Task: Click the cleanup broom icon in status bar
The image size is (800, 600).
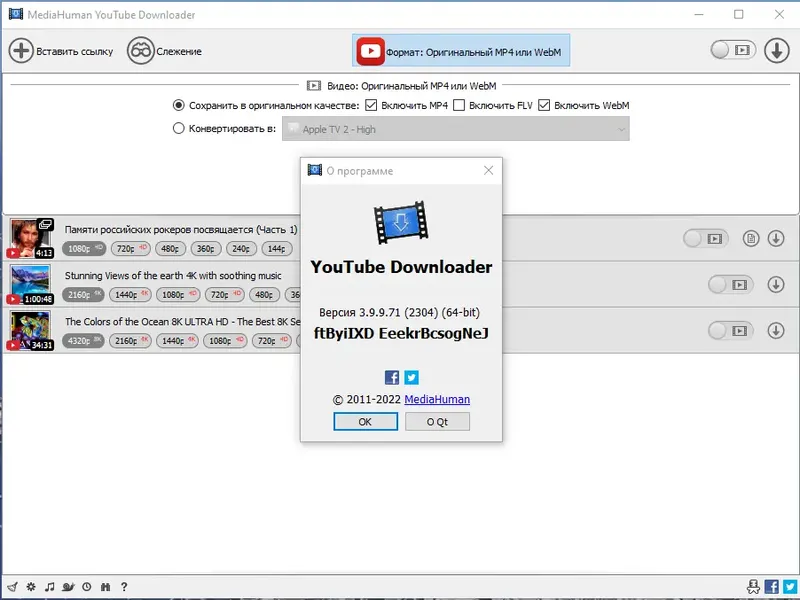Action: click(x=11, y=589)
